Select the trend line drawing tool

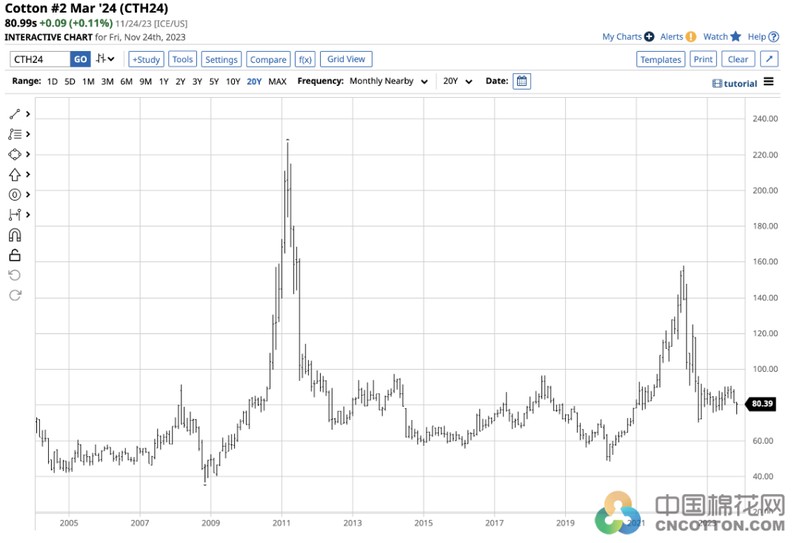(x=15, y=114)
